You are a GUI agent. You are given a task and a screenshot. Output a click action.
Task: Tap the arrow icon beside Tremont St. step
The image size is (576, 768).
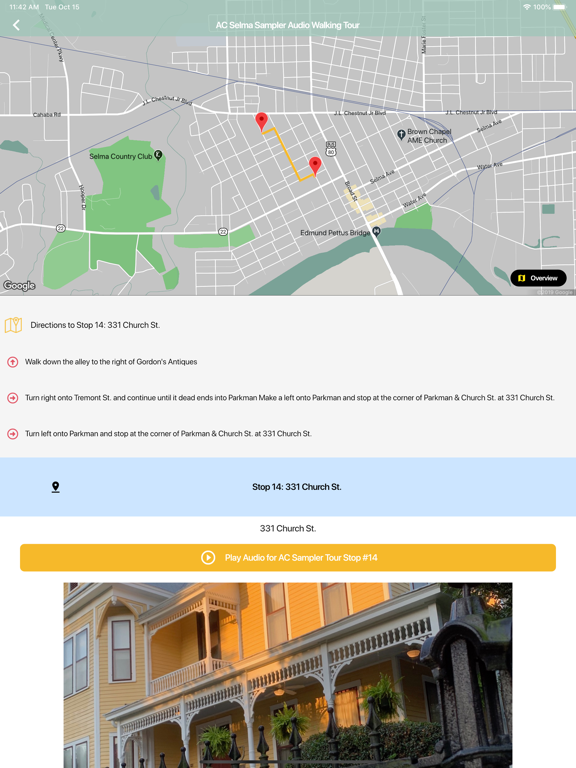pyautogui.click(x=13, y=398)
